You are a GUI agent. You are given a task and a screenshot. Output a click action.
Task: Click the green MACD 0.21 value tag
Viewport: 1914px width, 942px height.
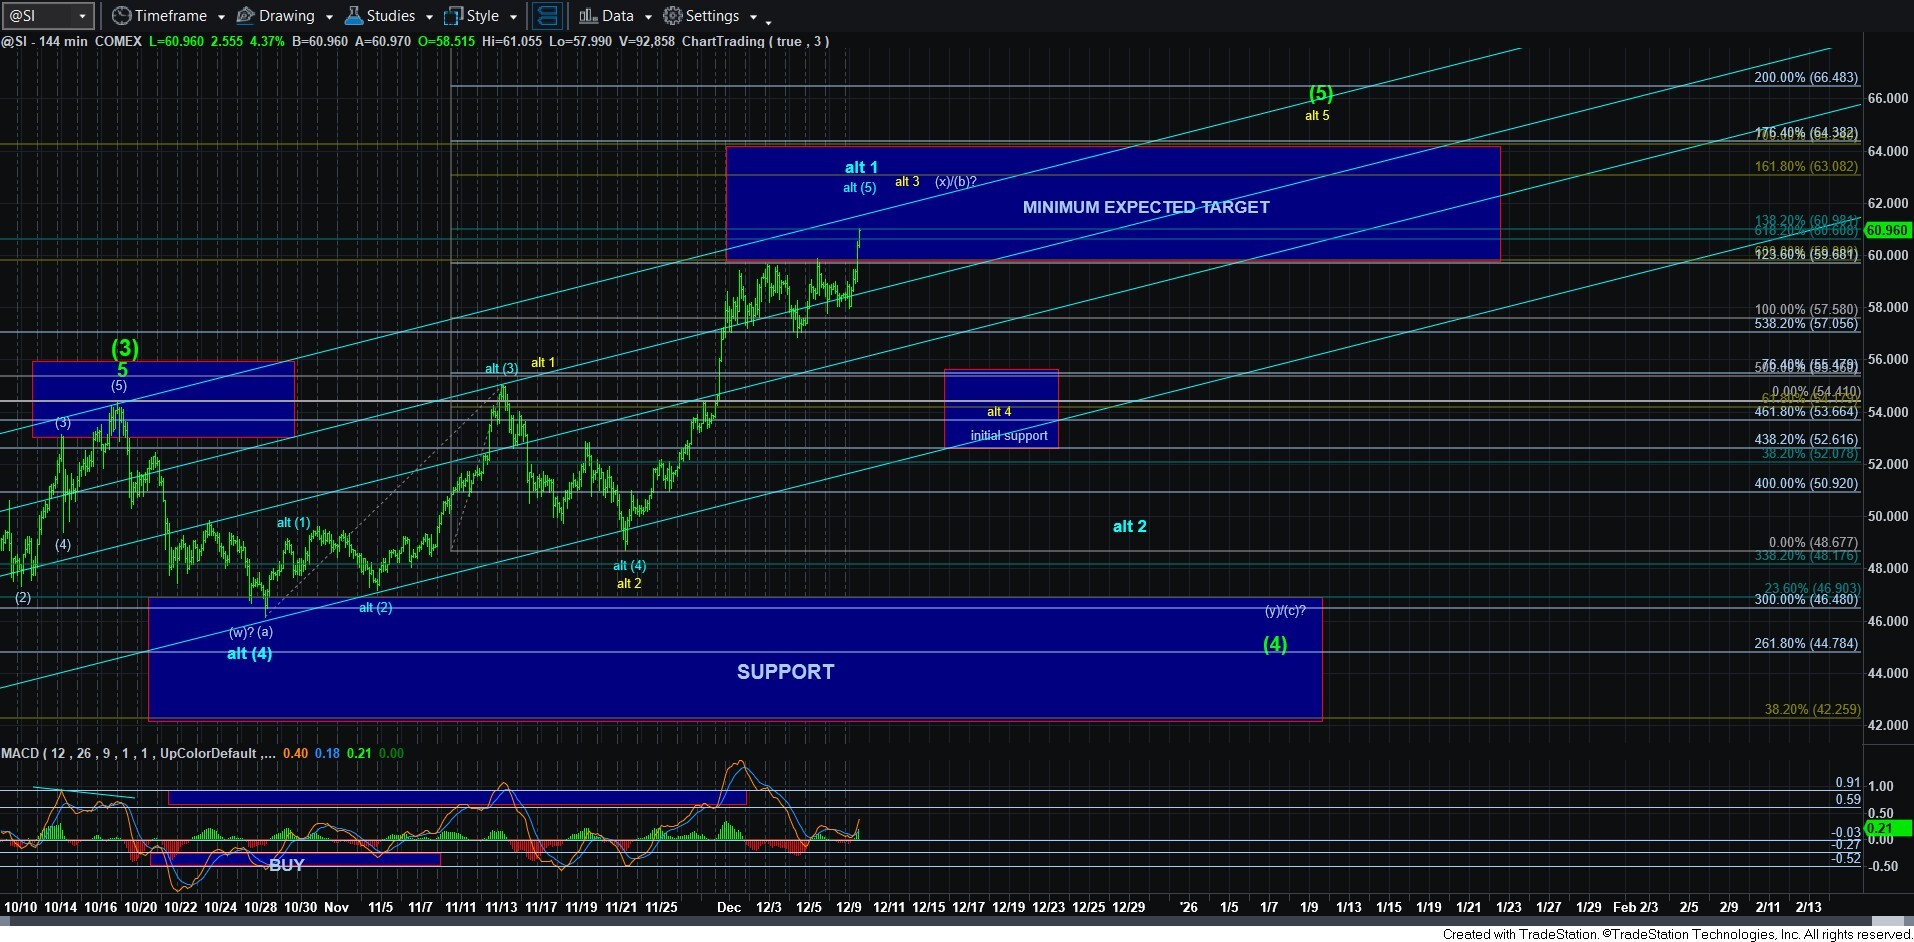click(x=1881, y=828)
